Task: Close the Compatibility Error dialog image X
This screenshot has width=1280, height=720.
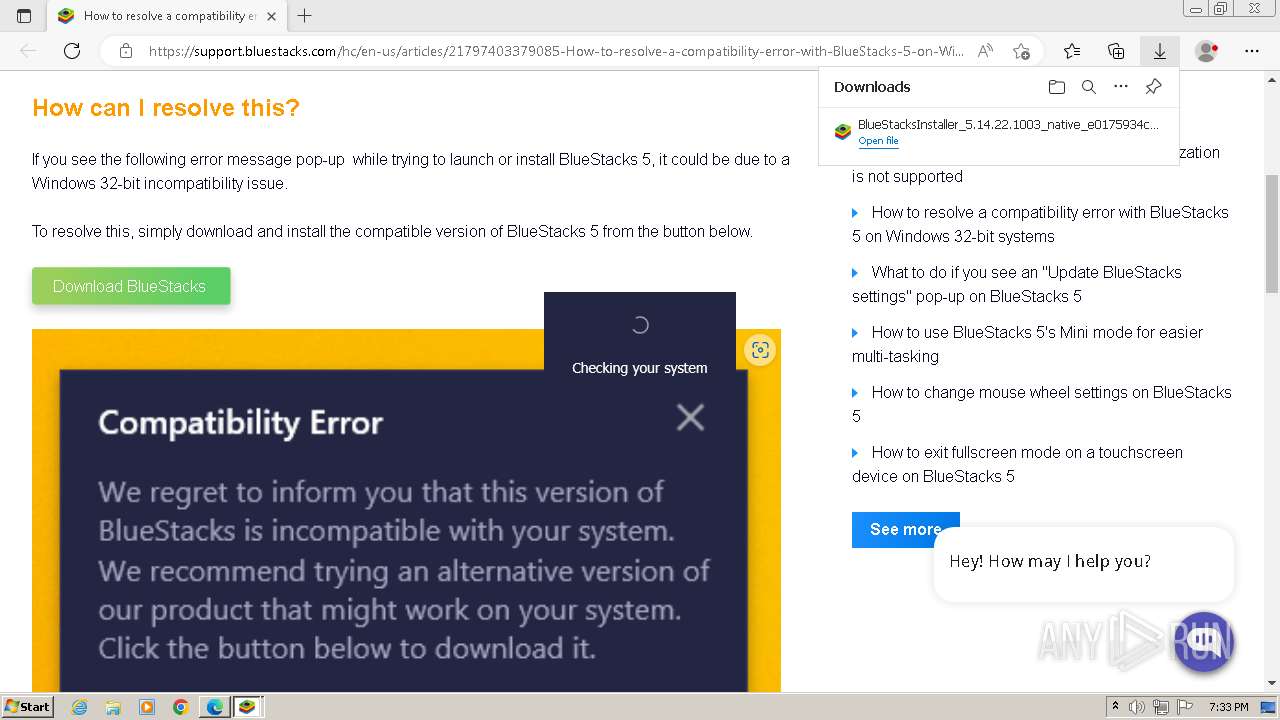Action: (690, 417)
